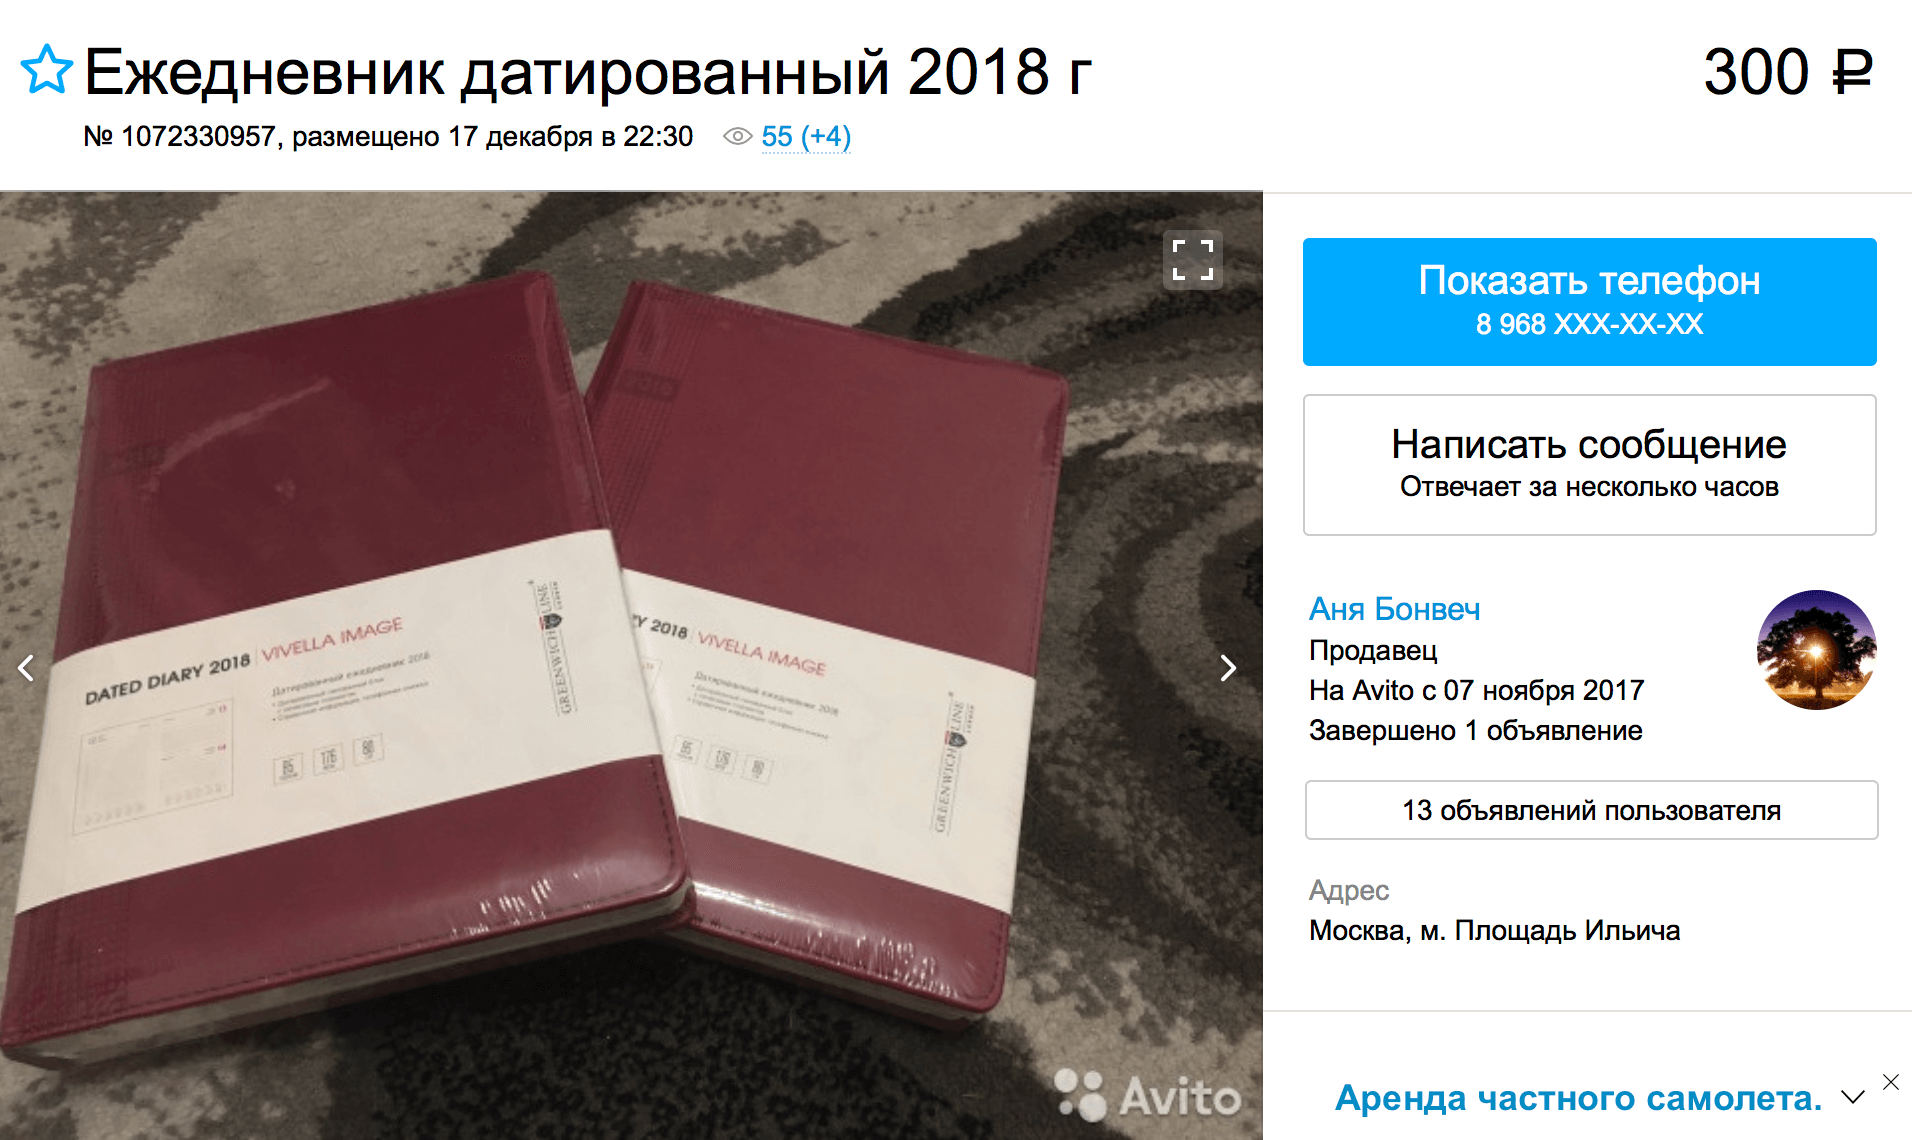Click the 300 ₽ price
This screenshot has height=1140, width=1912.
pyautogui.click(x=1787, y=72)
